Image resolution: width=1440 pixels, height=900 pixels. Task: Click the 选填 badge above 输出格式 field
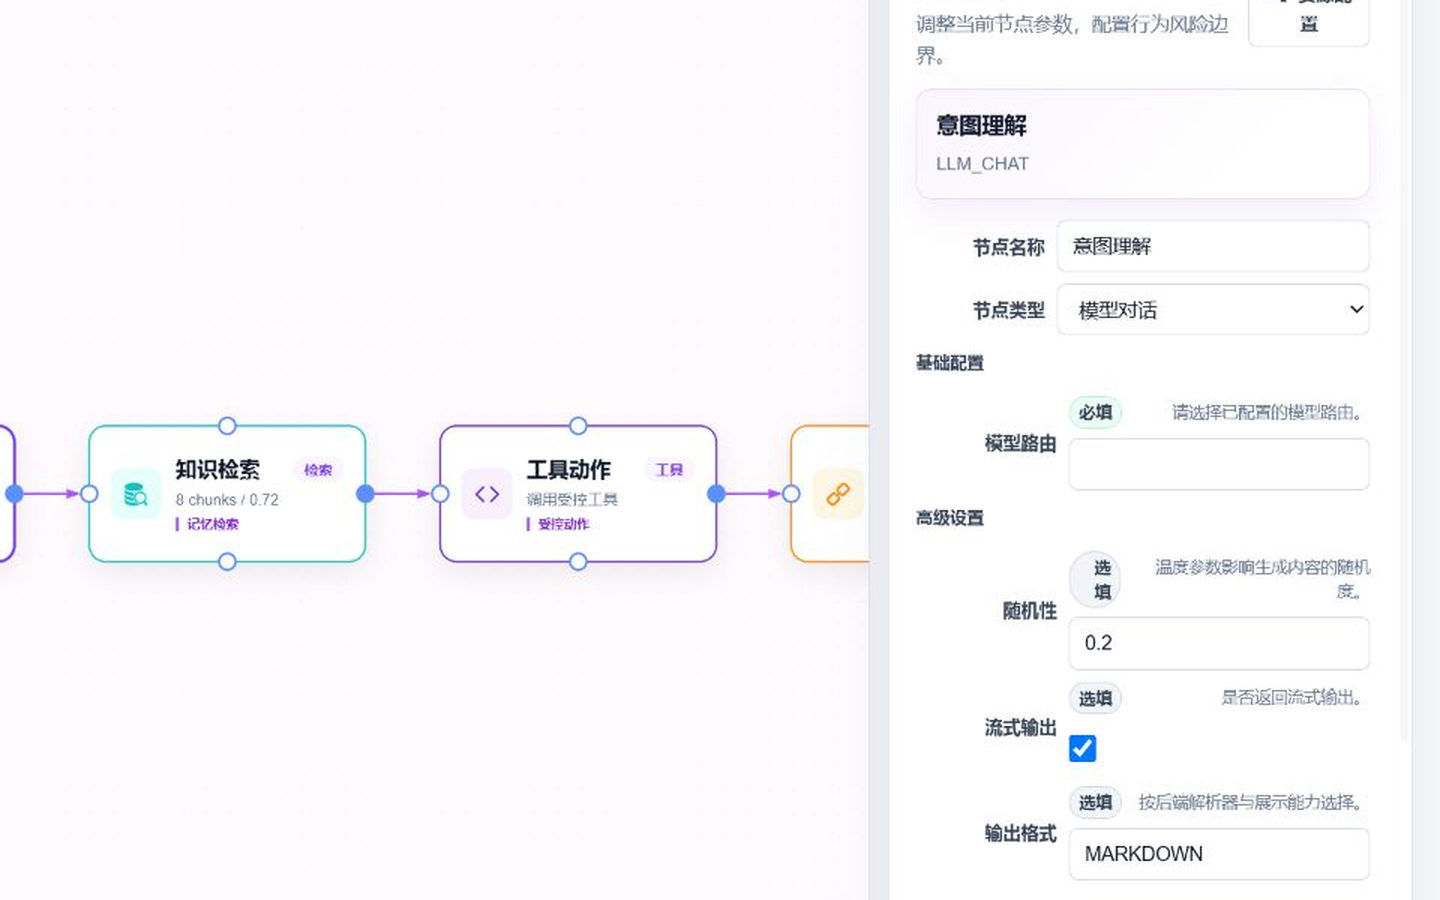pos(1095,802)
